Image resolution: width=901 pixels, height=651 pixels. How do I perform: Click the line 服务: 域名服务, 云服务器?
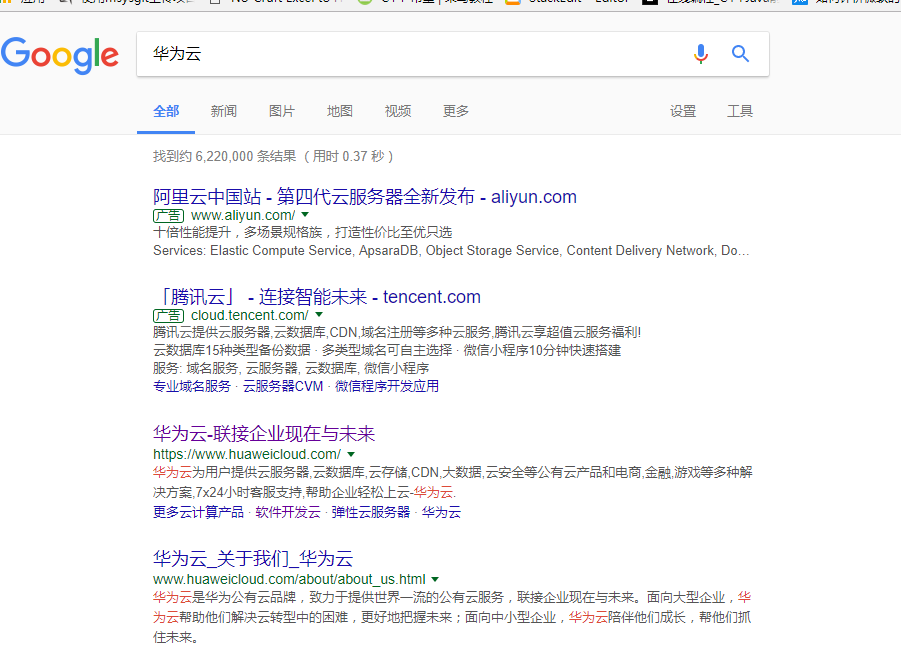tap(291, 368)
